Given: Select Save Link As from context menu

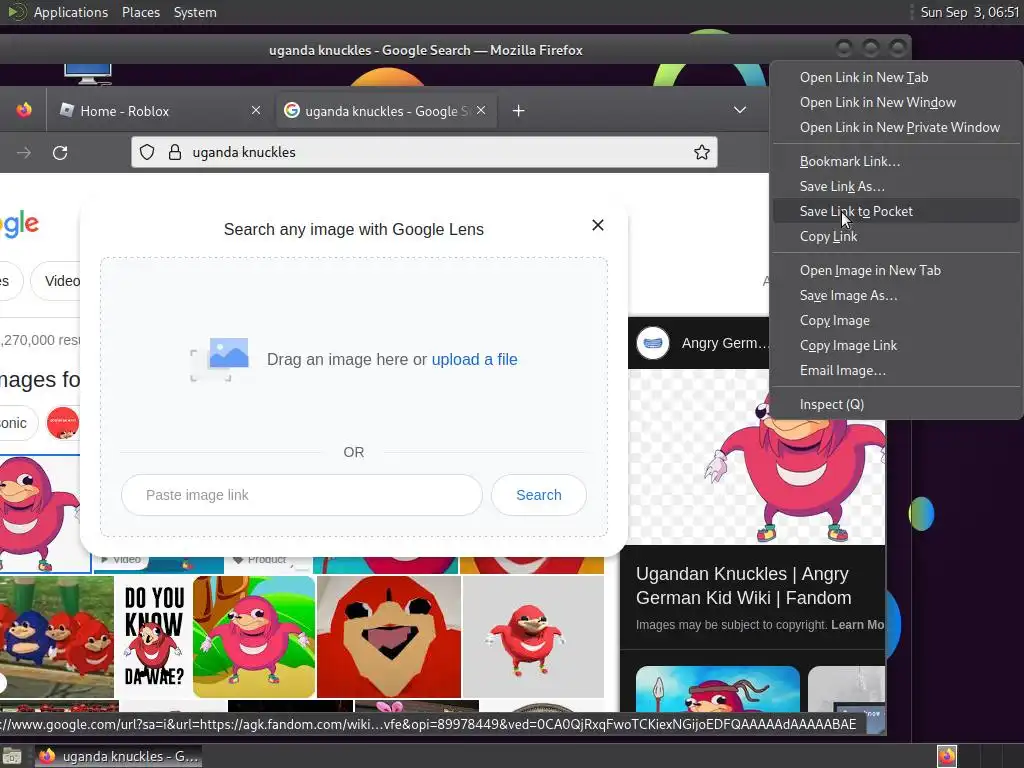Looking at the screenshot, I should [x=896, y=186].
